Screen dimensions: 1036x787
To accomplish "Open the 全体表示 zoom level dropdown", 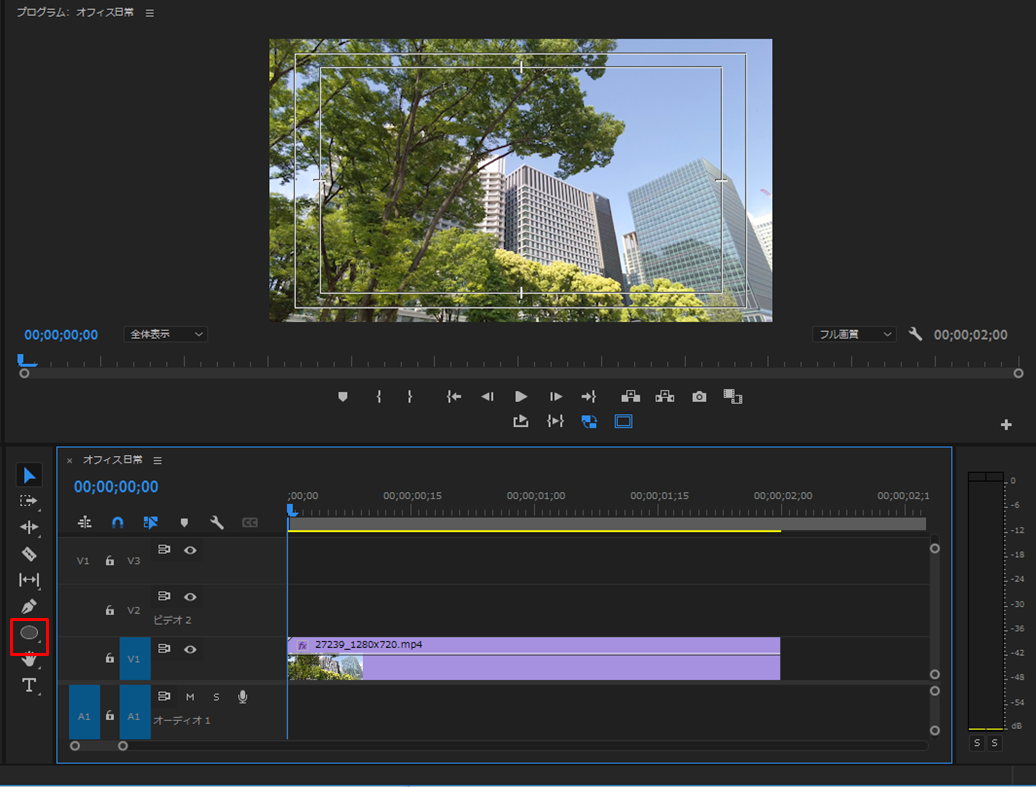I will [165, 334].
